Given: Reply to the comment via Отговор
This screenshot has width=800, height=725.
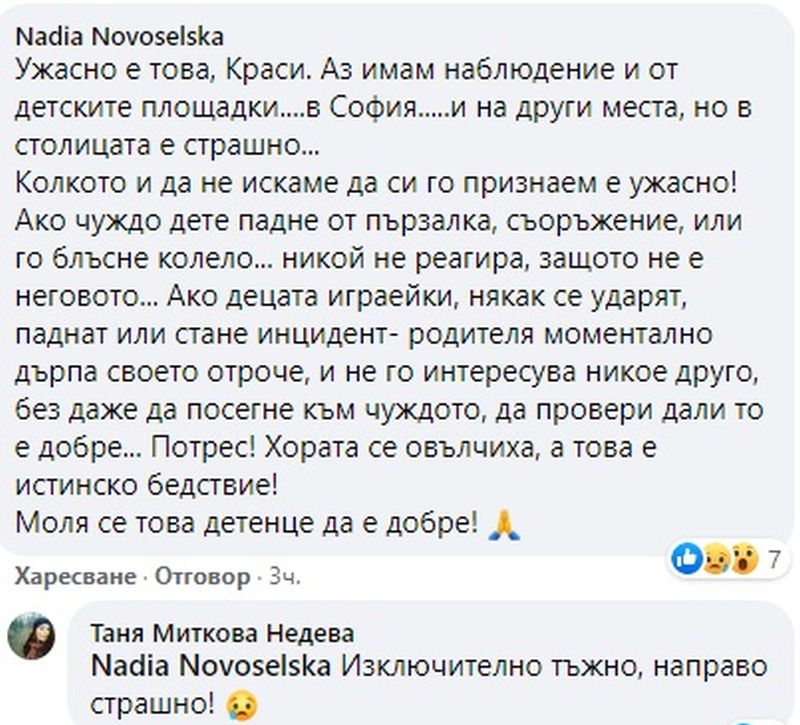Looking at the screenshot, I should 203,577.
